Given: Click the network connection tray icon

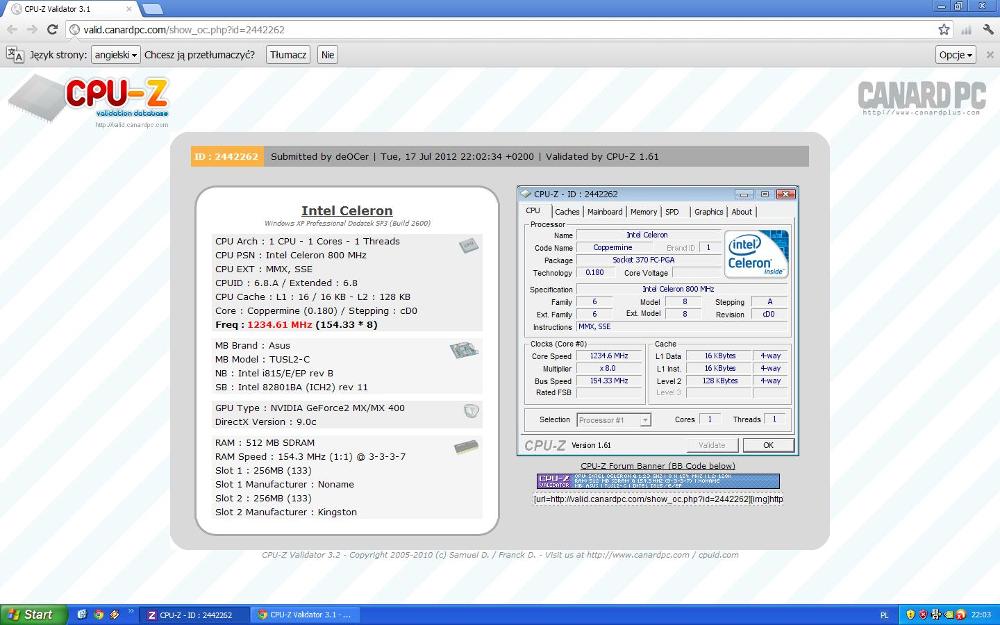Looking at the screenshot, I should click(x=934, y=615).
